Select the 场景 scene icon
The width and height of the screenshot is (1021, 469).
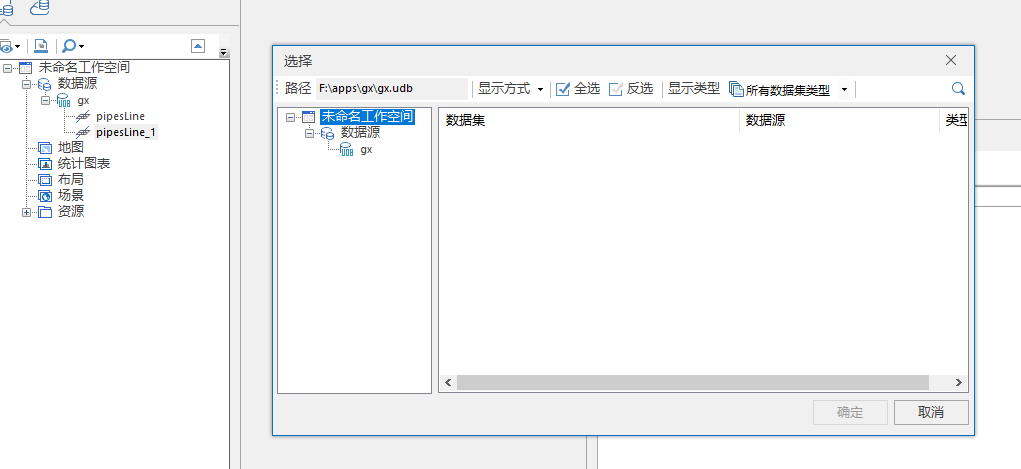[x=44, y=195]
